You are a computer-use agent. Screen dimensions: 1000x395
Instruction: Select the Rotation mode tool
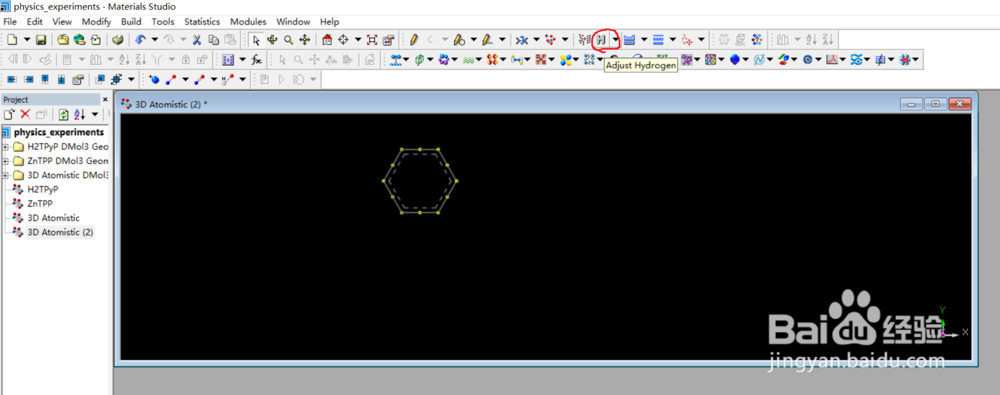click(x=272, y=40)
